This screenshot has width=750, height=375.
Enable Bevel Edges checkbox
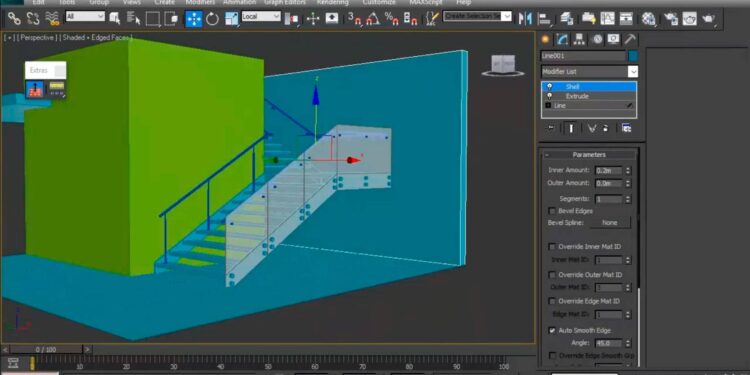tap(552, 211)
